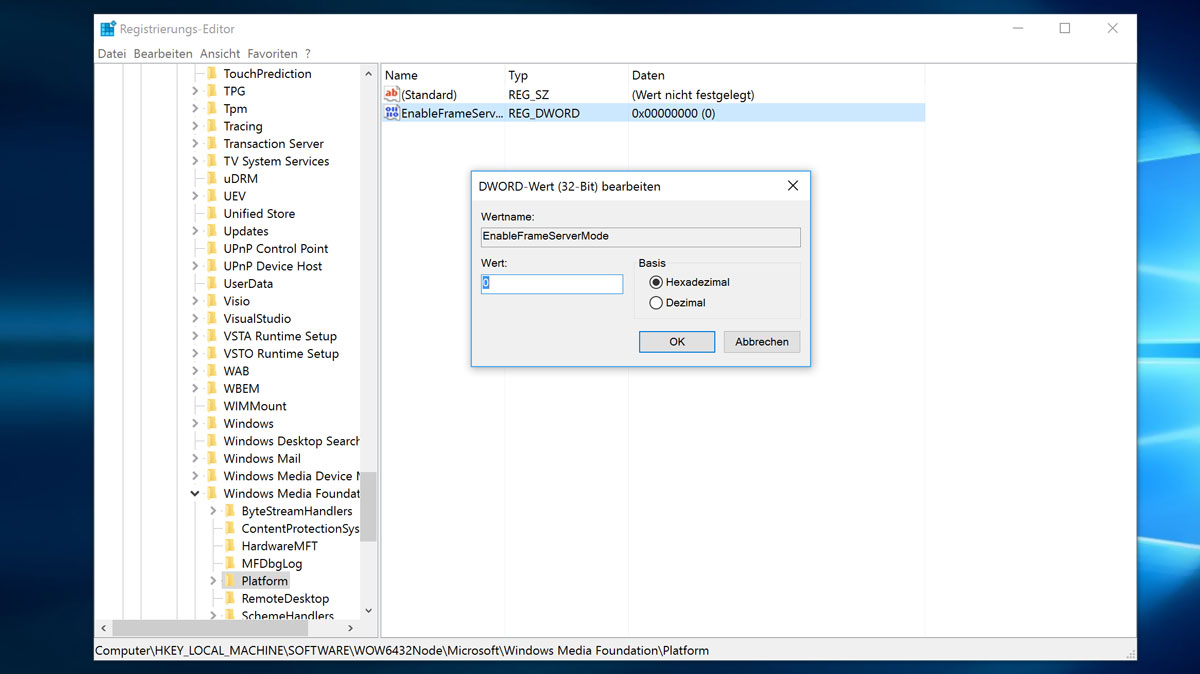
Task: Select the Windows Desktop Search key
Action: pos(291,441)
